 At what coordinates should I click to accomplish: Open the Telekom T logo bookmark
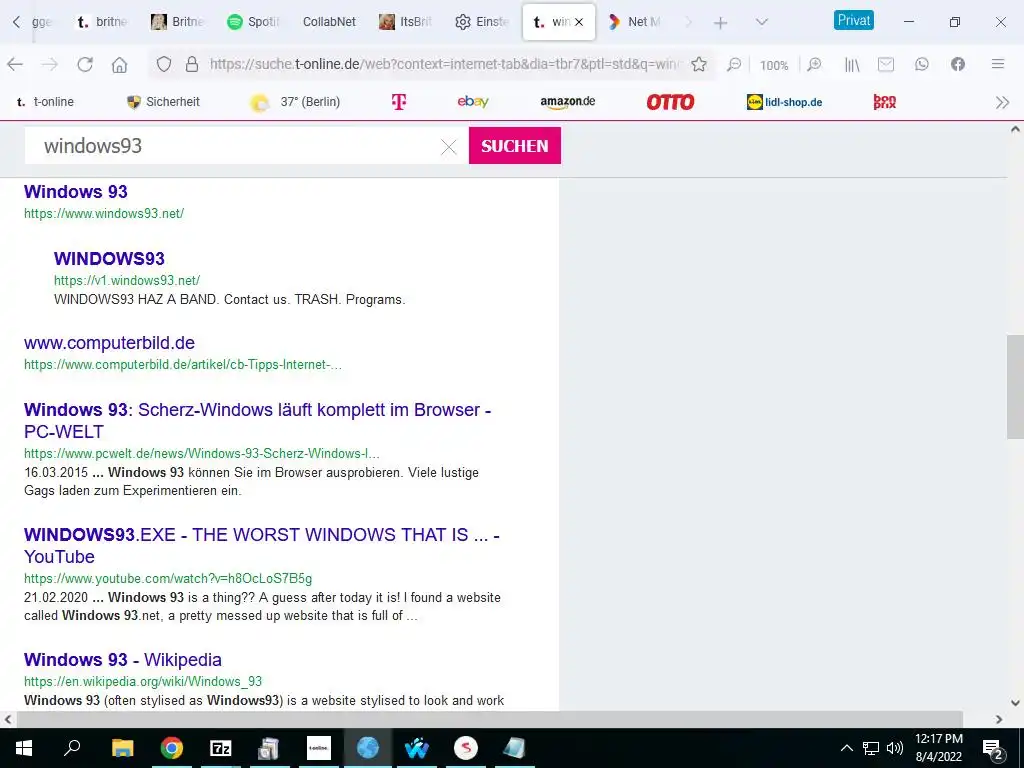399,102
